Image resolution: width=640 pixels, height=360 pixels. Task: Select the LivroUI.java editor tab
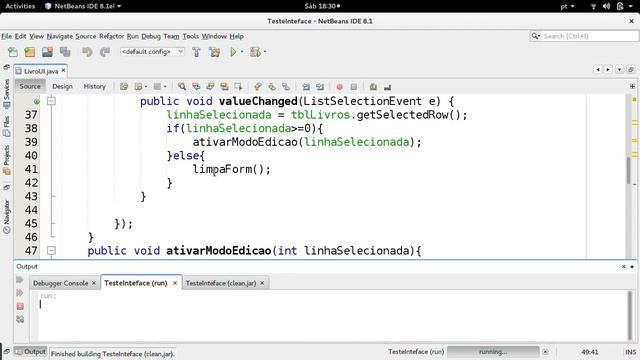(41, 71)
